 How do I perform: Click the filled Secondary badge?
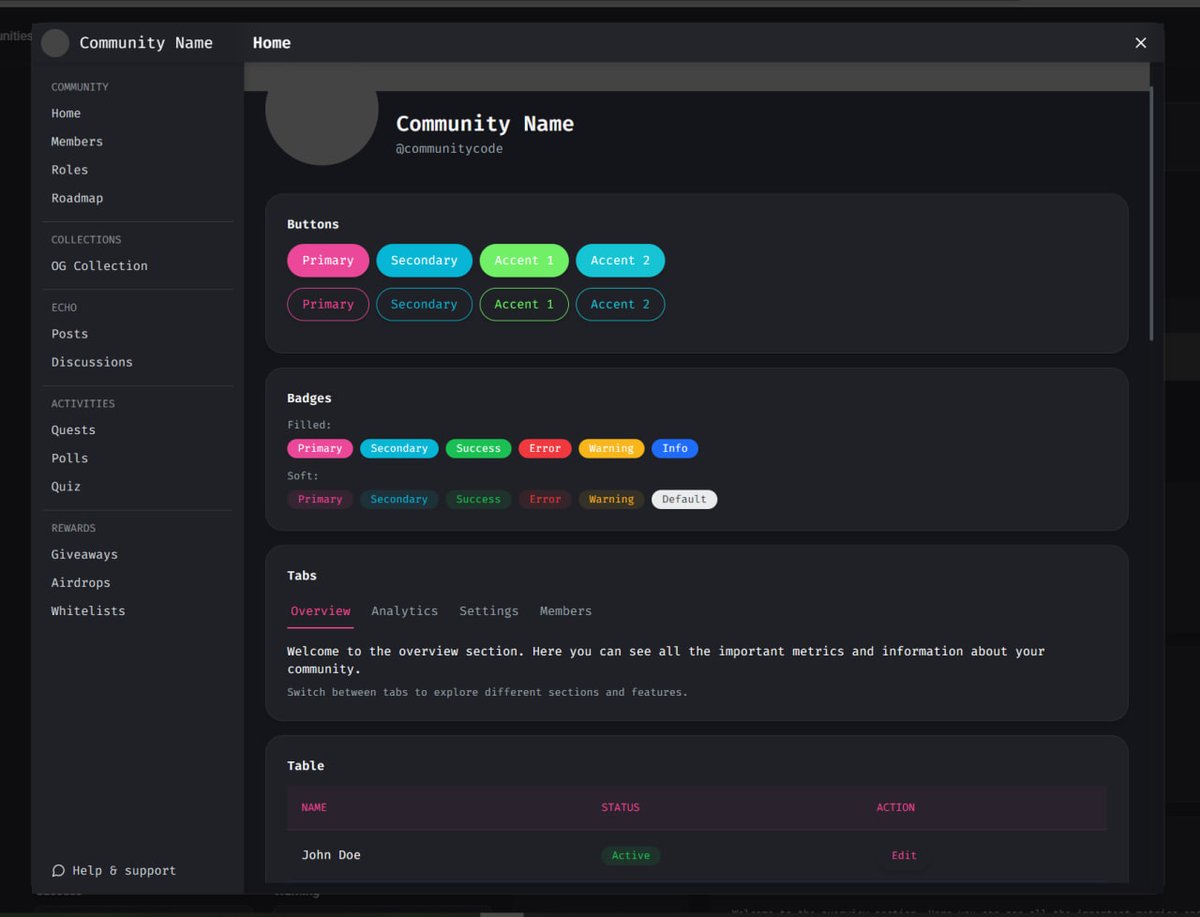399,448
